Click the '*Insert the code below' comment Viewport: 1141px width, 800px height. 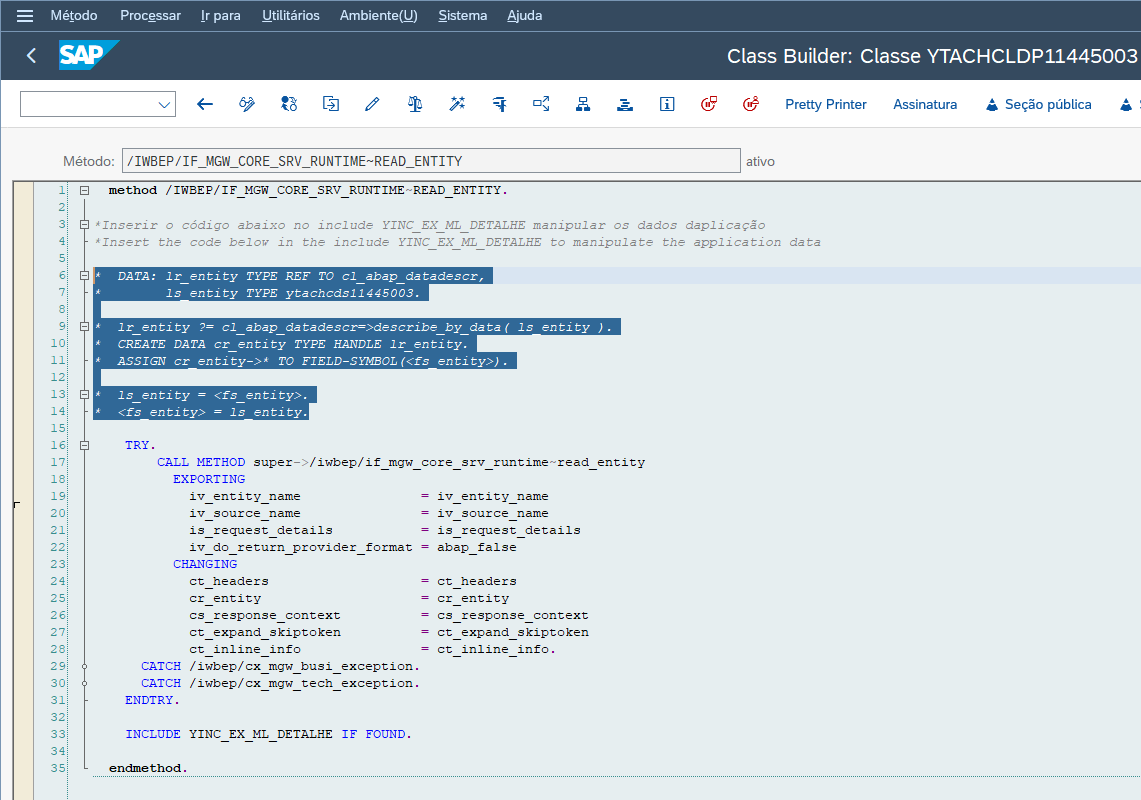click(458, 242)
